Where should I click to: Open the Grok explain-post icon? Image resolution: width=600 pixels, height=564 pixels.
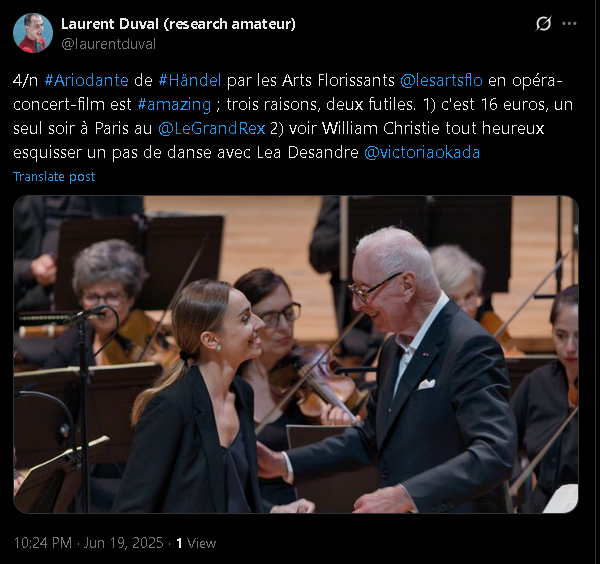[x=543, y=24]
